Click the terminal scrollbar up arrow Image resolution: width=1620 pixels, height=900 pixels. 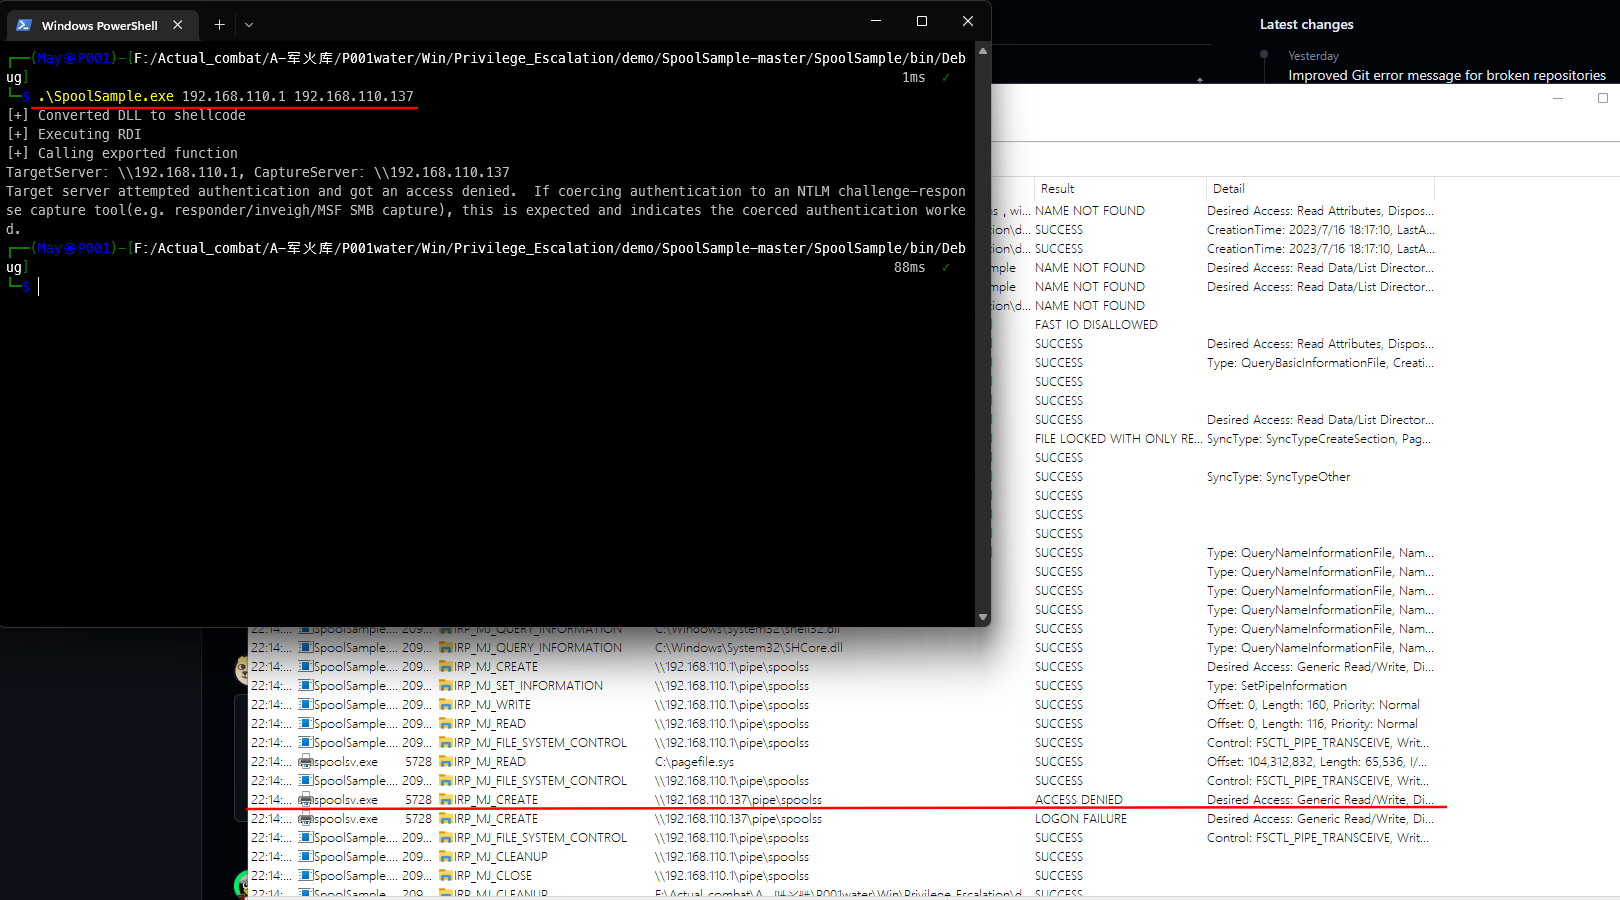tap(983, 50)
